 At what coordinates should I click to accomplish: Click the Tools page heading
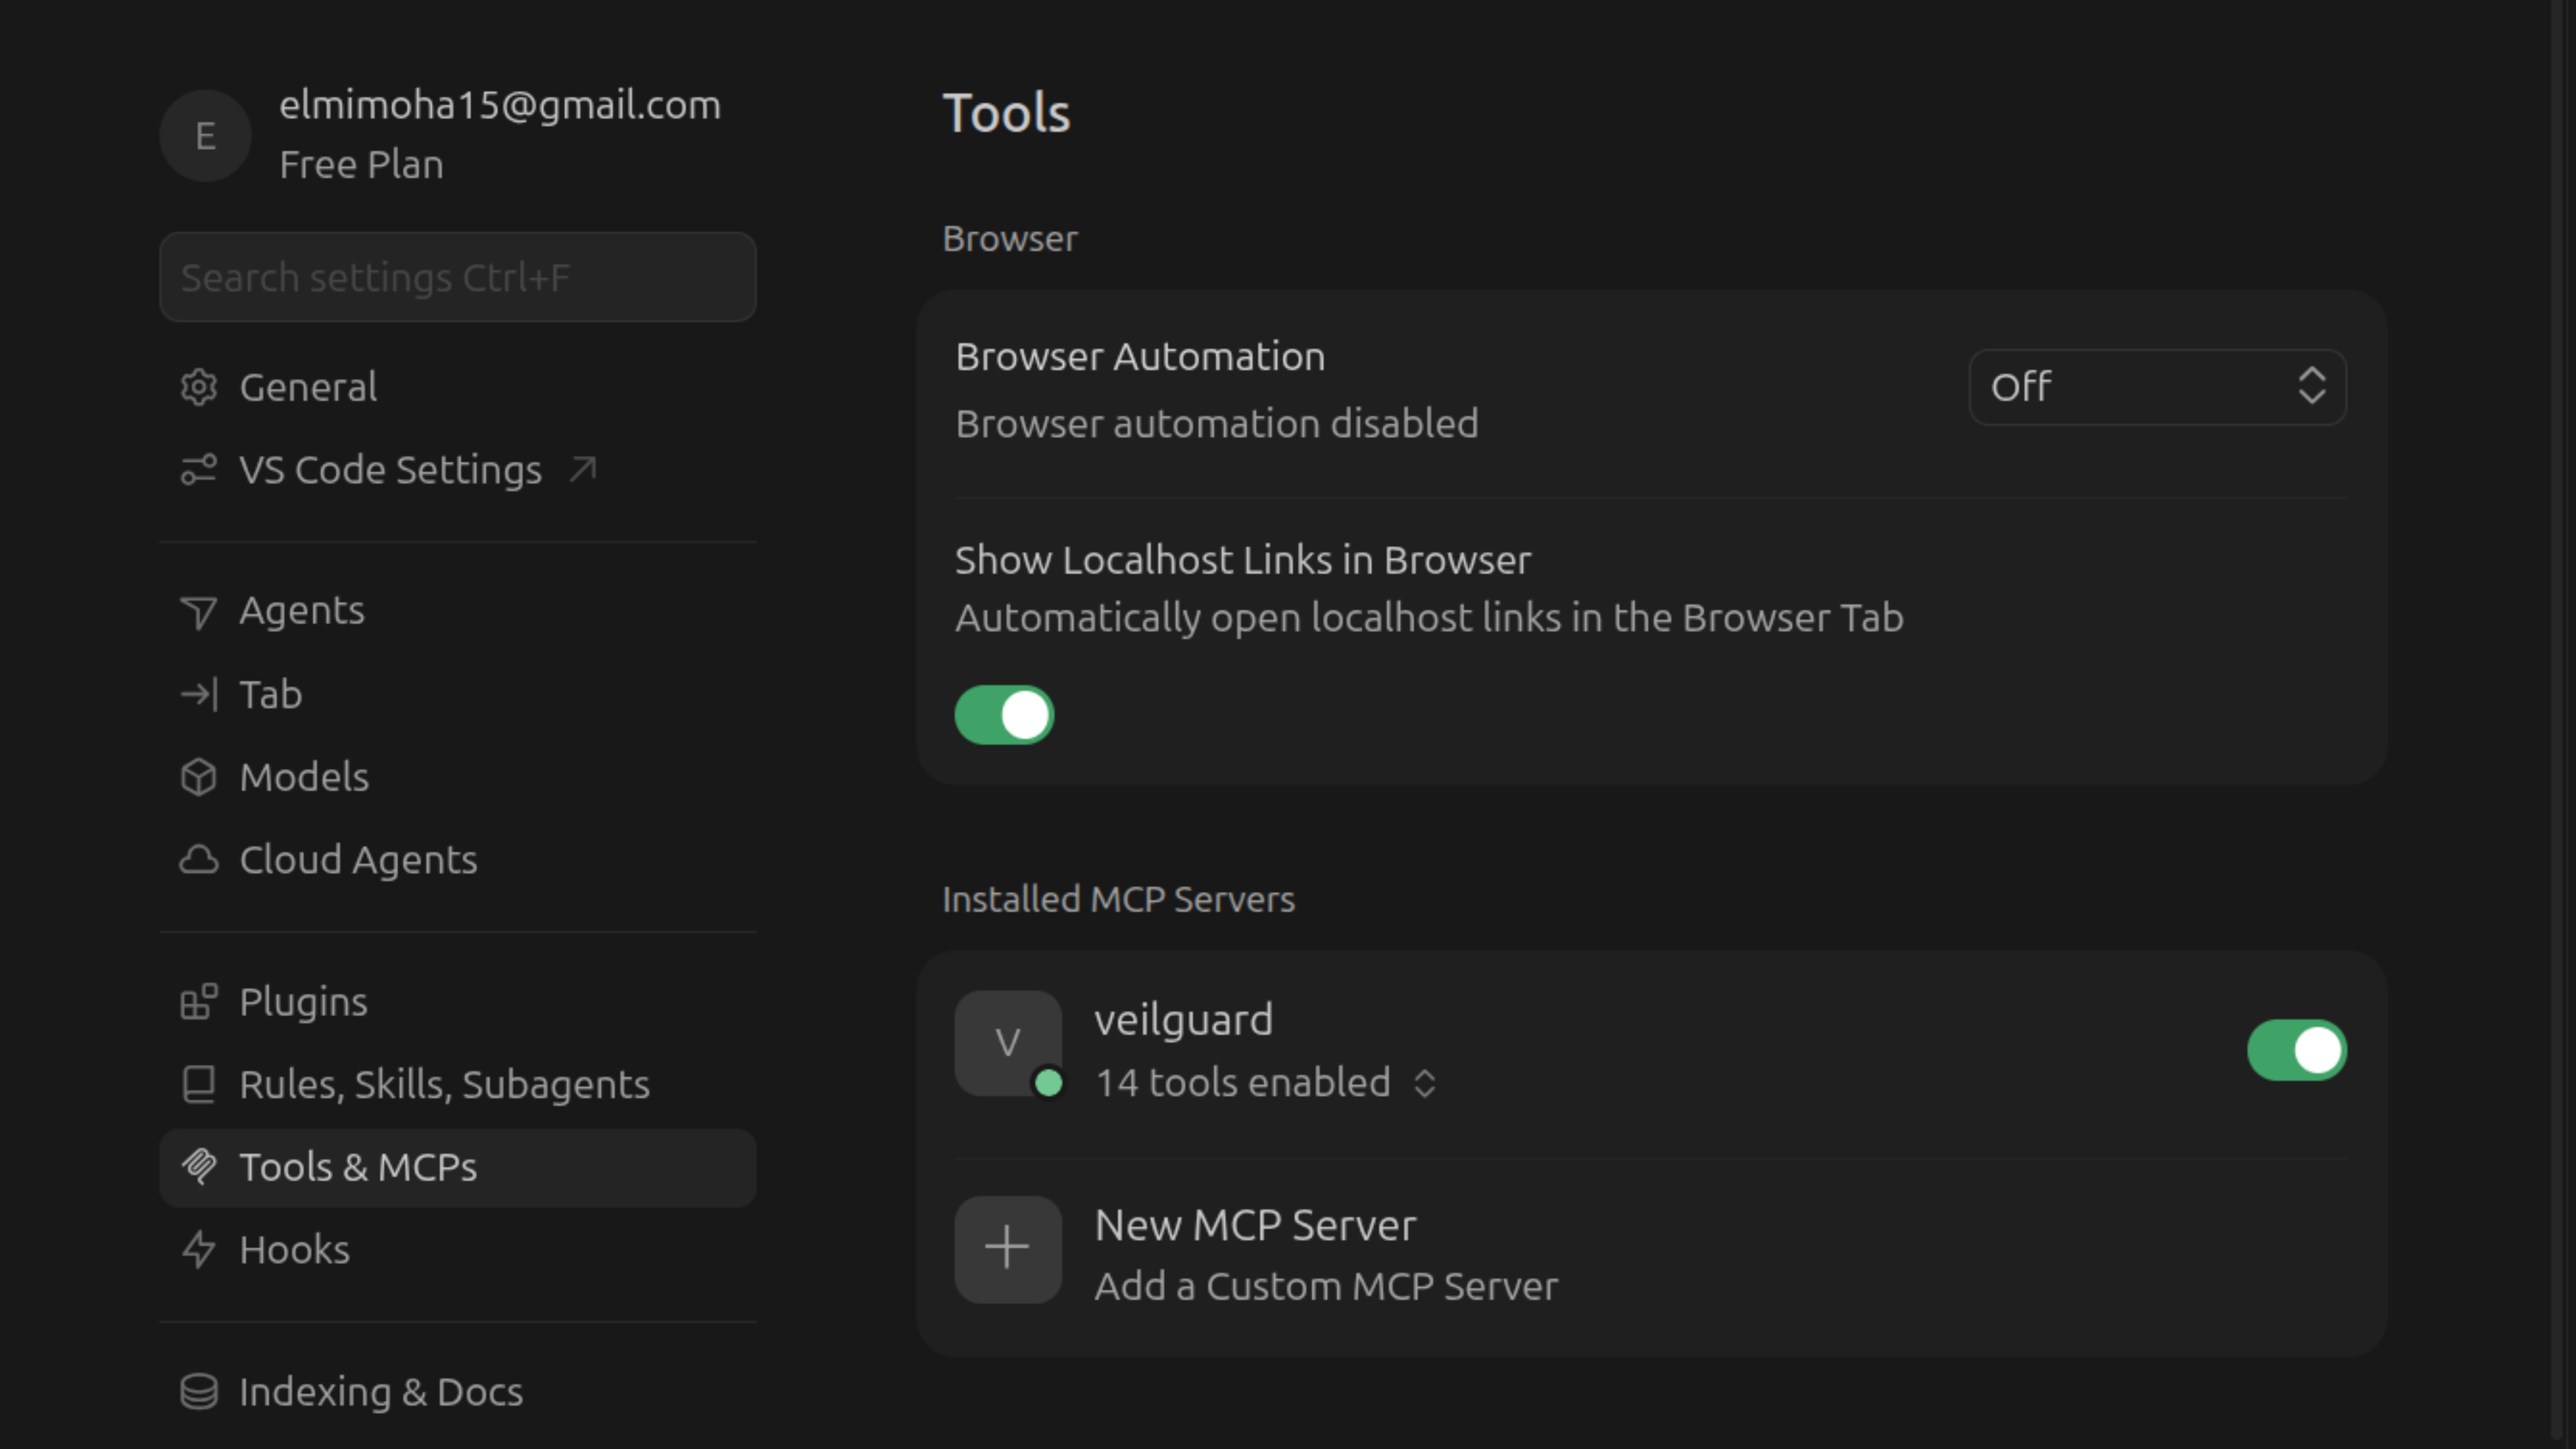(x=1006, y=112)
